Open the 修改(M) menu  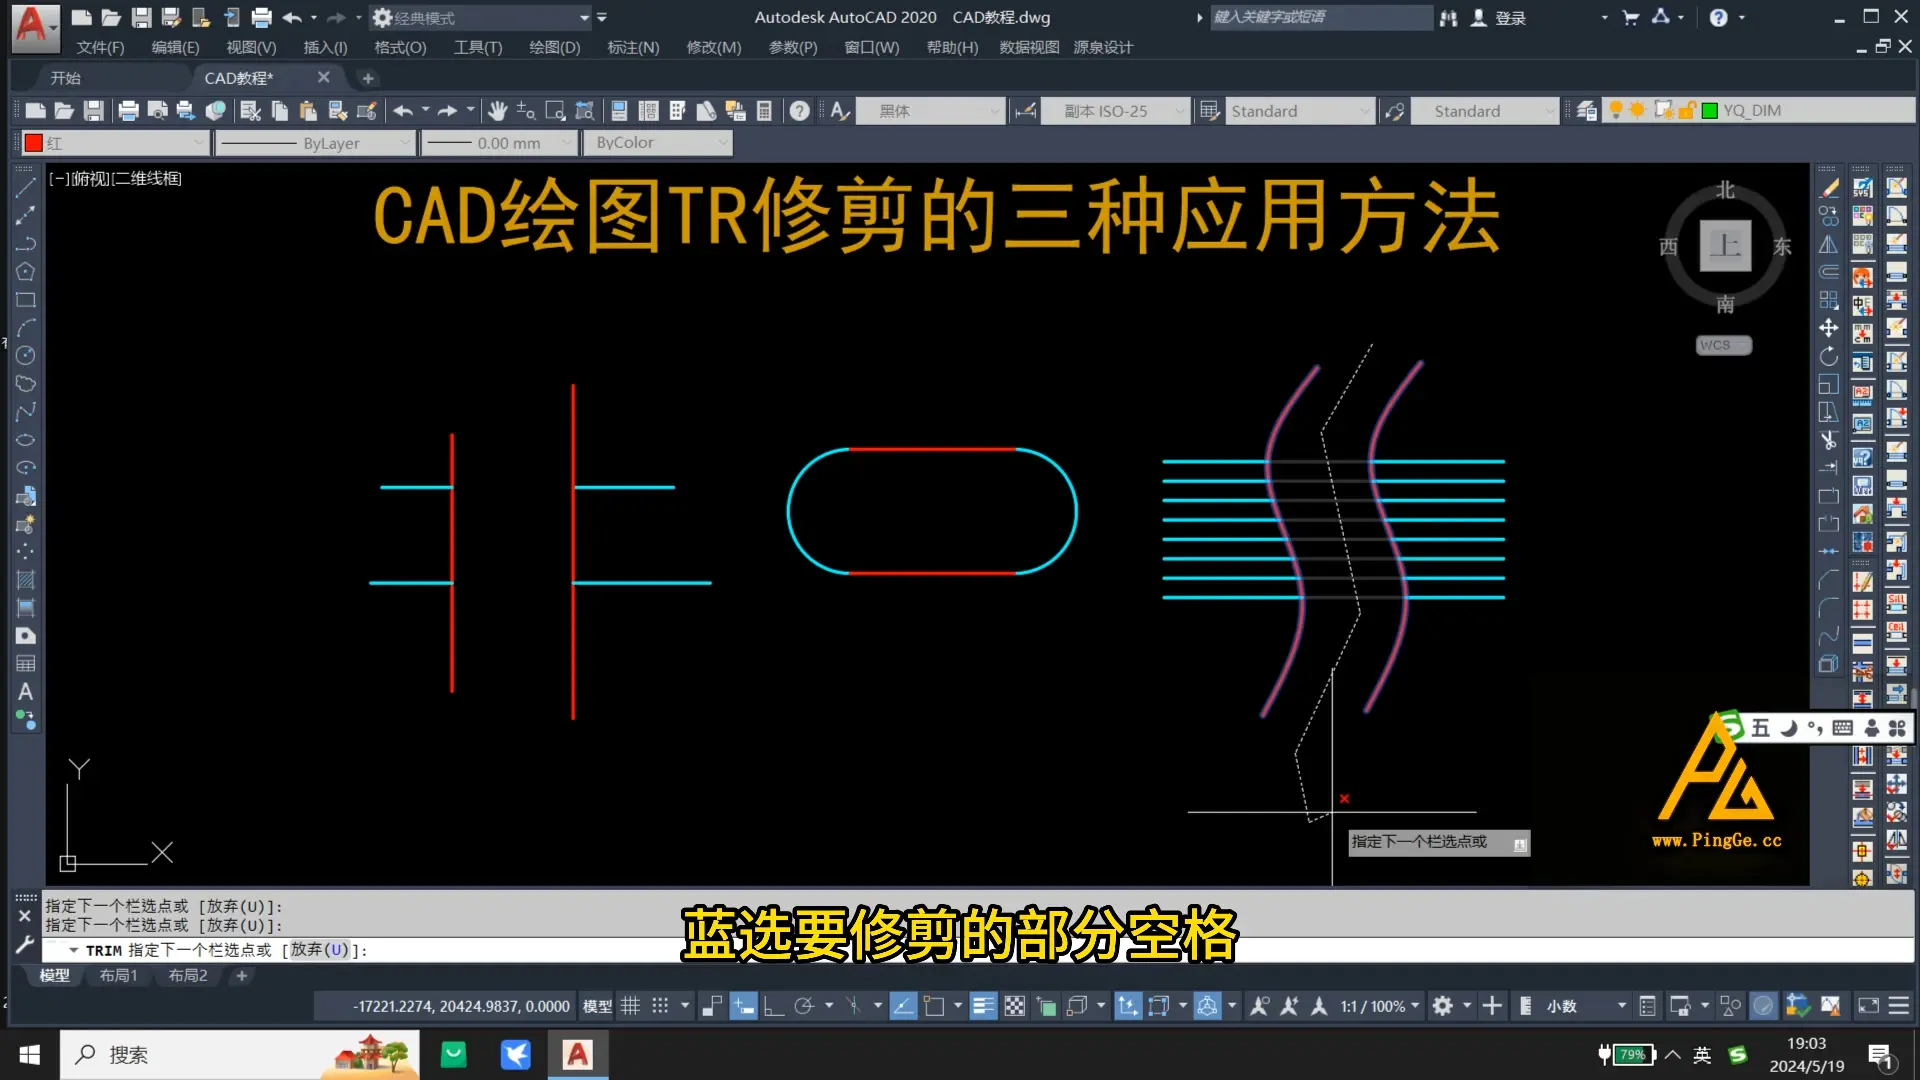pyautogui.click(x=713, y=47)
